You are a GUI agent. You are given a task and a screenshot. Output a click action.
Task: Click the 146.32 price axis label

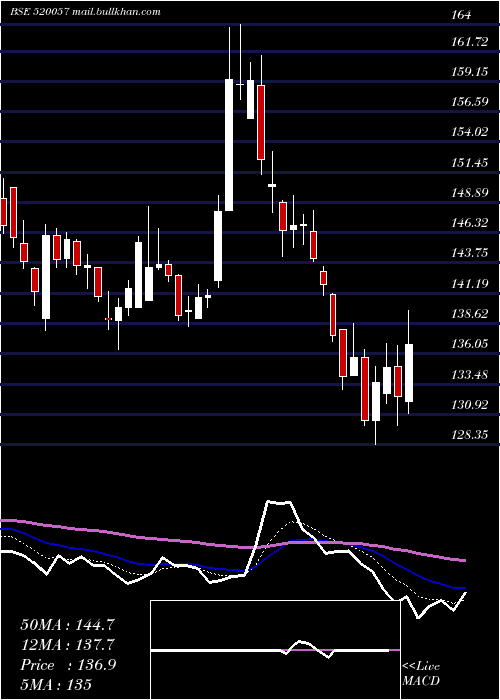tap(469, 223)
